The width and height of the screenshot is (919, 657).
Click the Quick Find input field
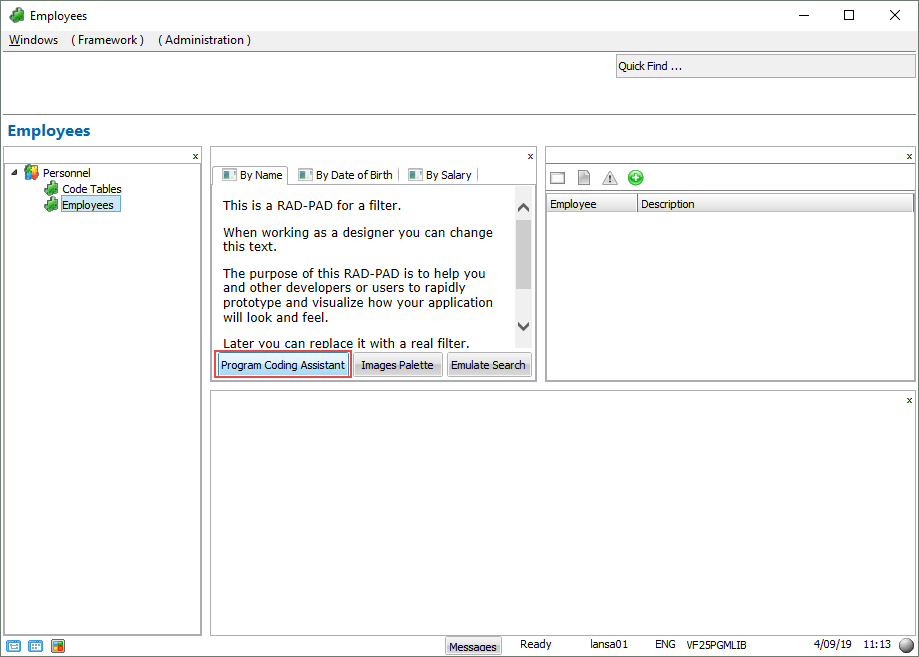tap(765, 66)
